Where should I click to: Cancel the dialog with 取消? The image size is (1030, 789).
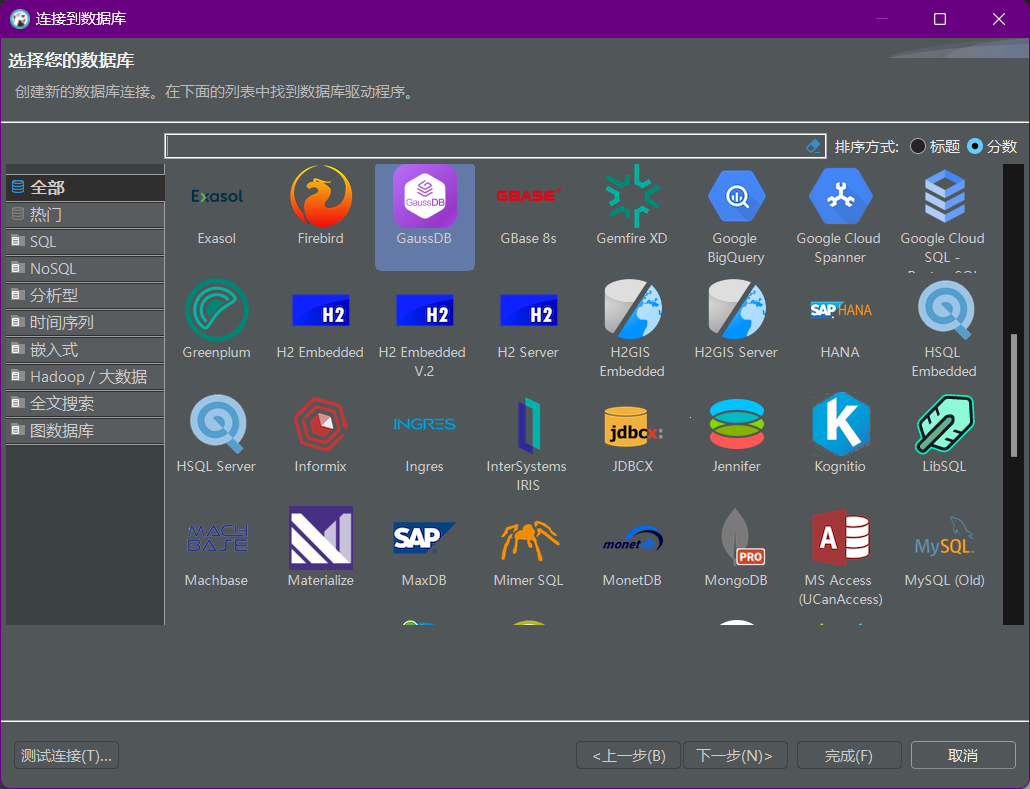tap(963, 755)
